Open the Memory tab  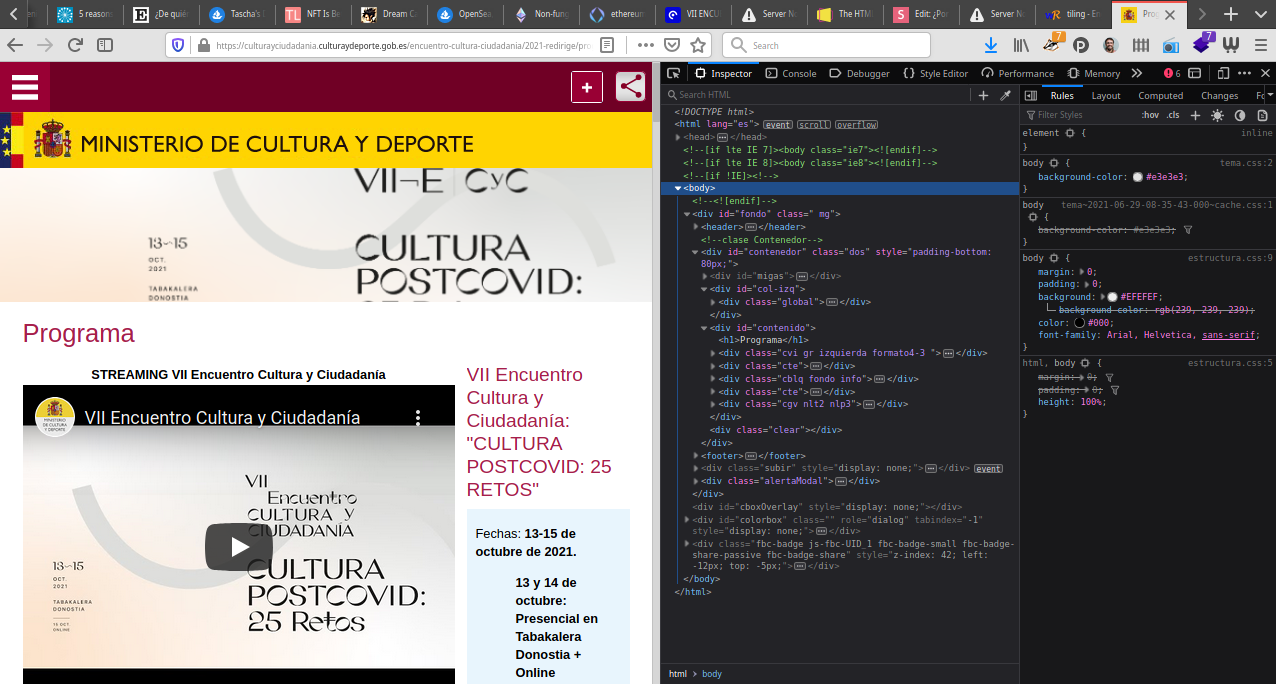1094,73
